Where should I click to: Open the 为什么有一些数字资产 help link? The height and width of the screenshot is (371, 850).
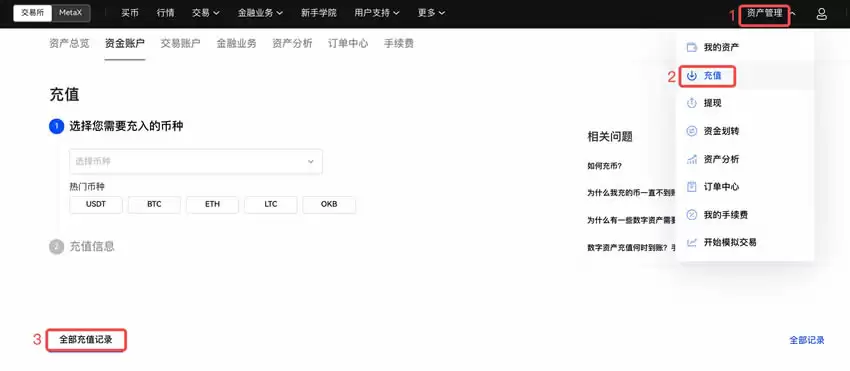tap(632, 220)
